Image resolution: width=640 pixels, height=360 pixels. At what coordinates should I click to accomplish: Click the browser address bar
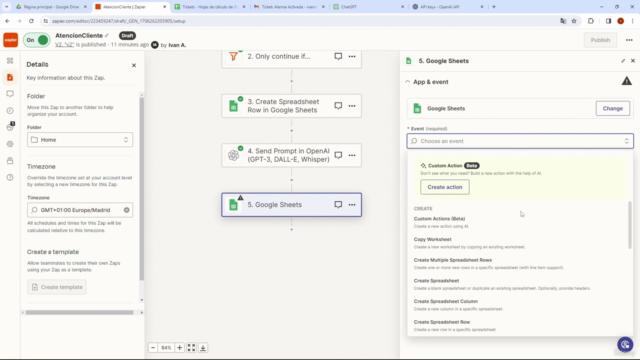click(302, 21)
